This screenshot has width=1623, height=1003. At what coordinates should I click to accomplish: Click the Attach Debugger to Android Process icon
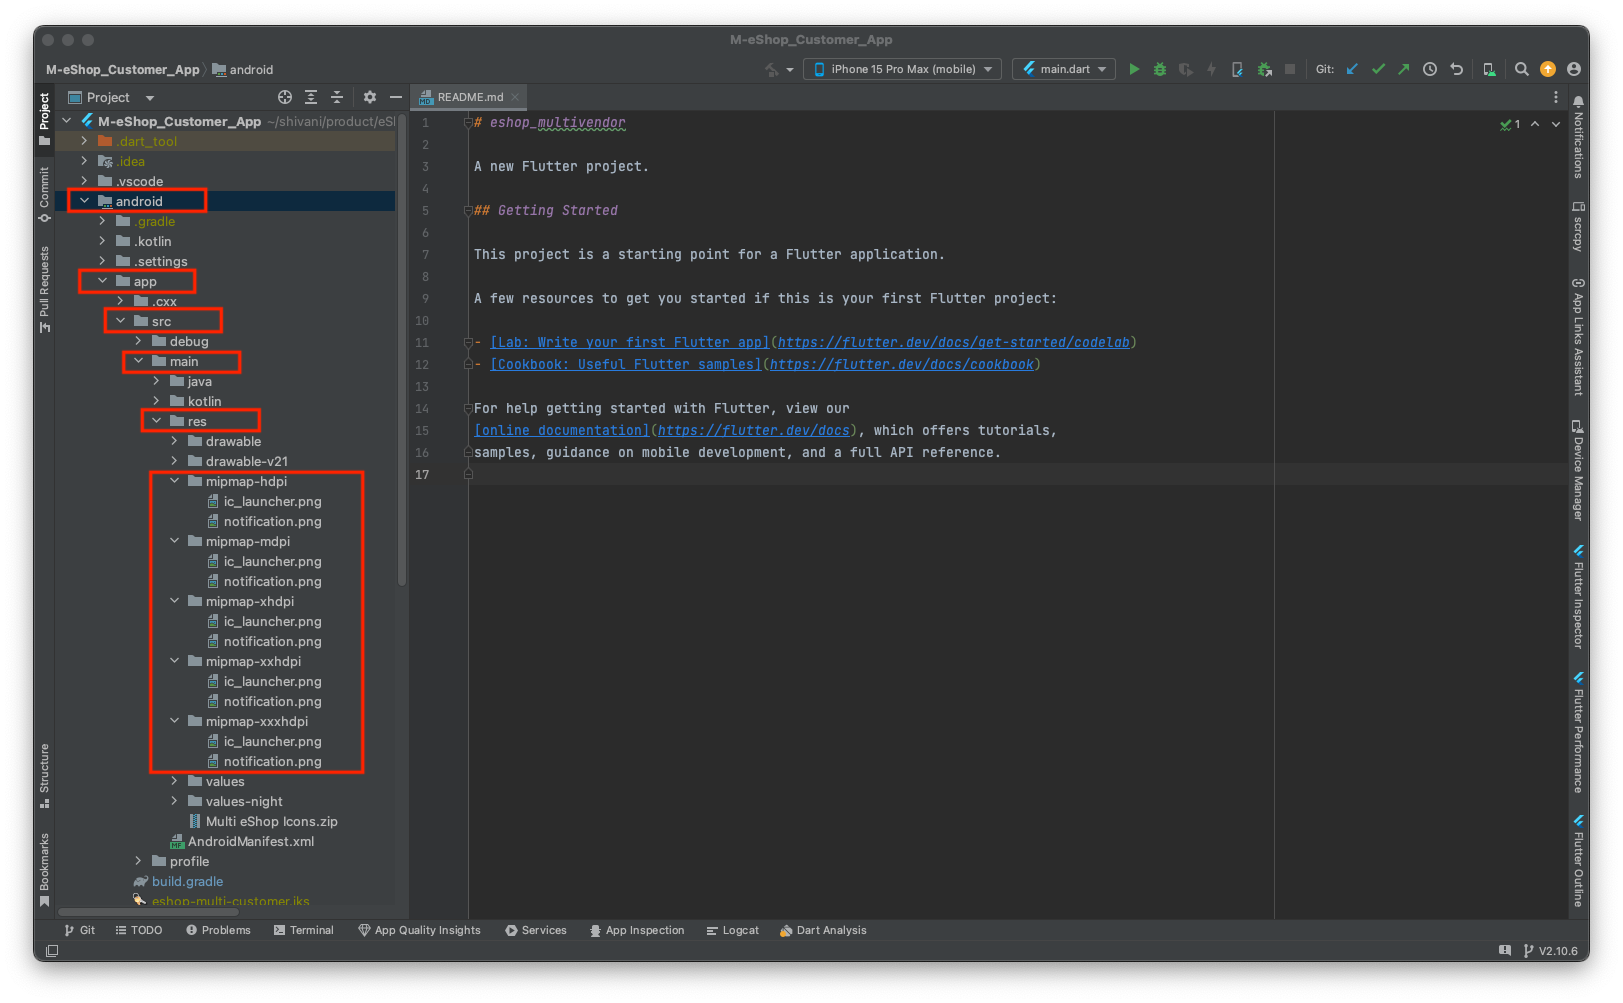[1264, 69]
